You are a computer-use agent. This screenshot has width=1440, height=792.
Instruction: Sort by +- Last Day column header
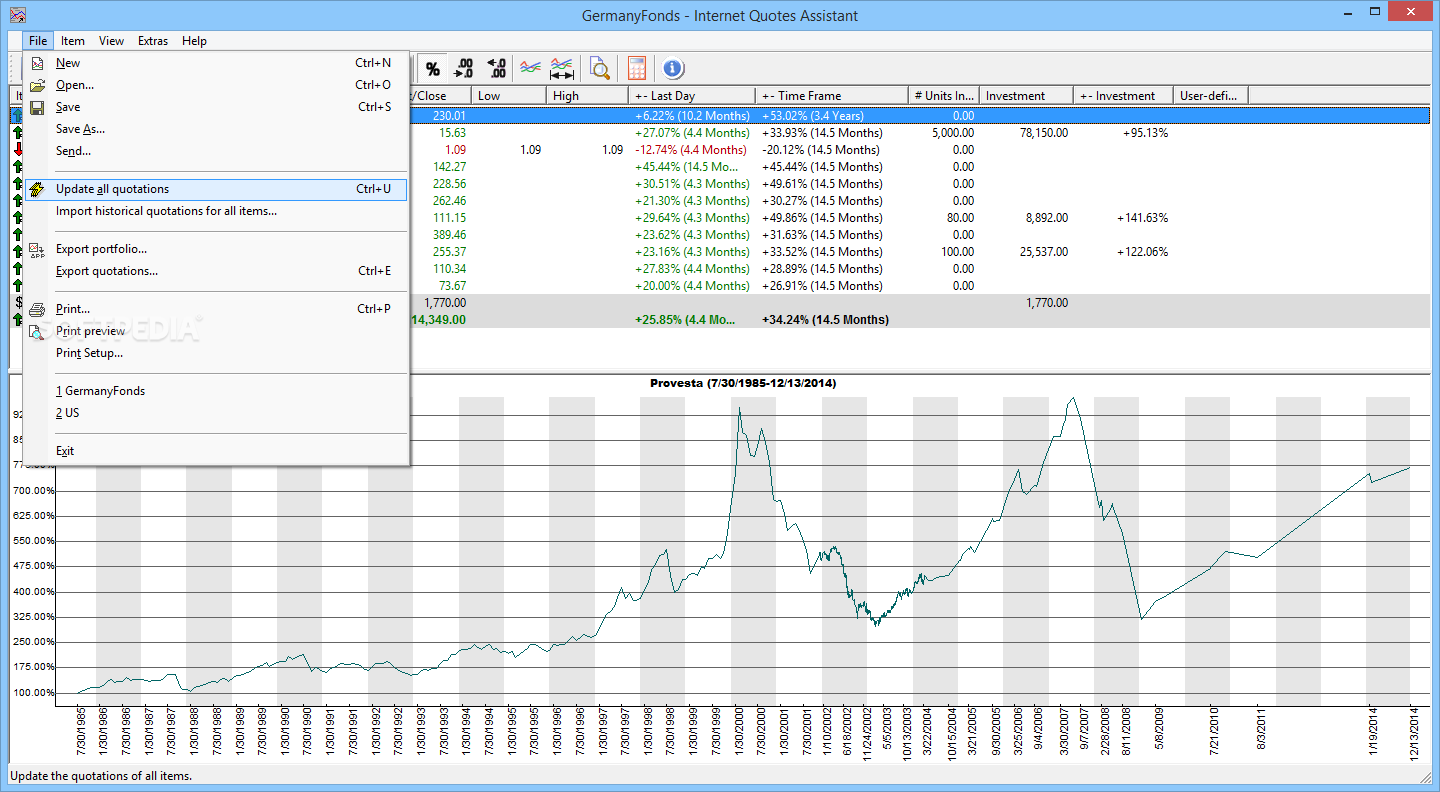coord(692,96)
